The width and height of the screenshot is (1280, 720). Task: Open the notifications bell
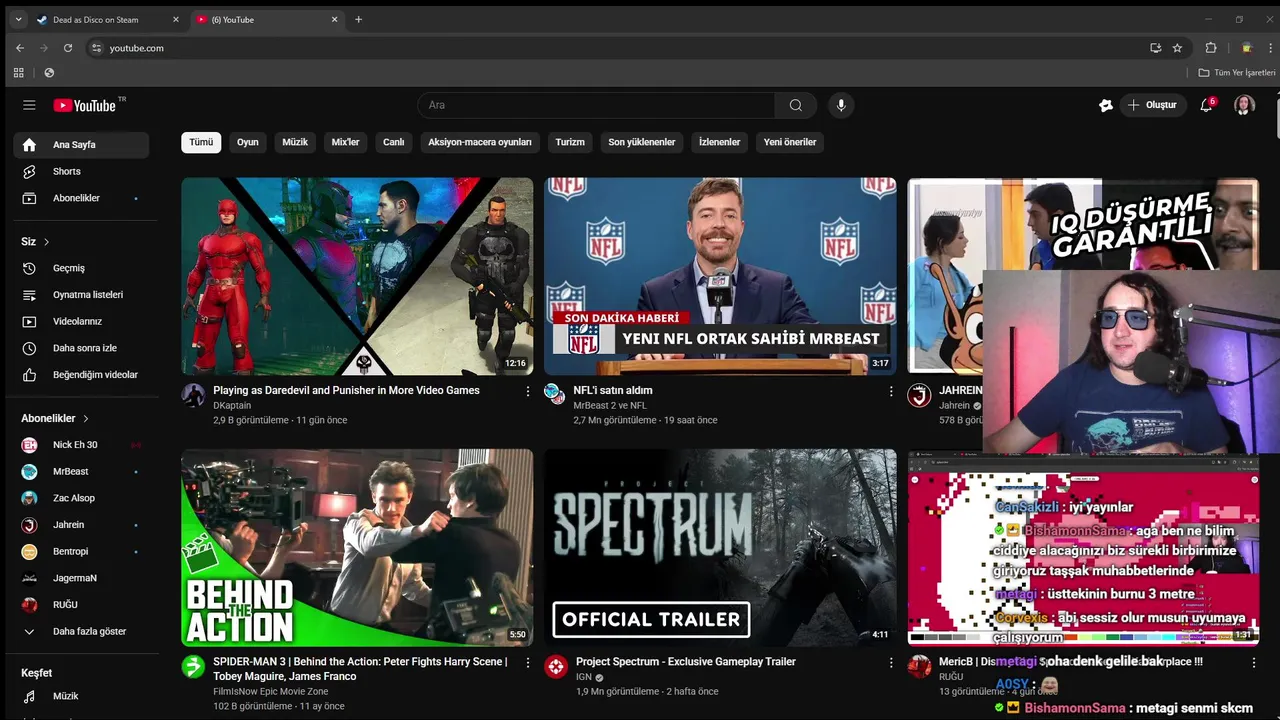(x=1206, y=105)
